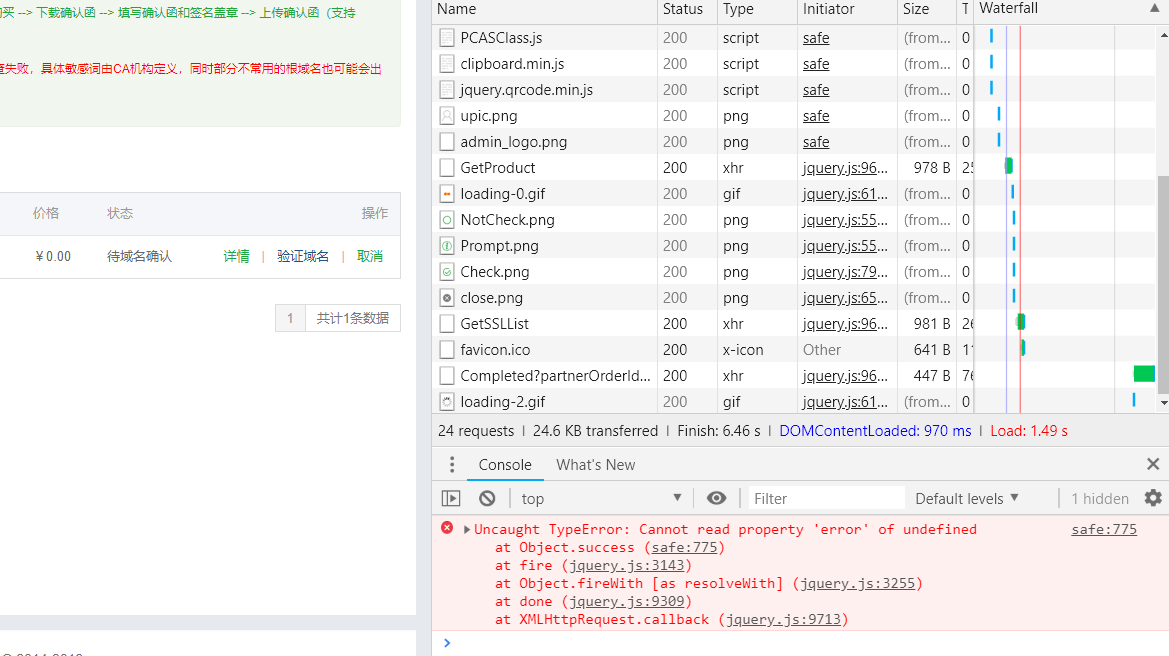
Task: Create a live expression with eye icon
Action: click(x=716, y=498)
